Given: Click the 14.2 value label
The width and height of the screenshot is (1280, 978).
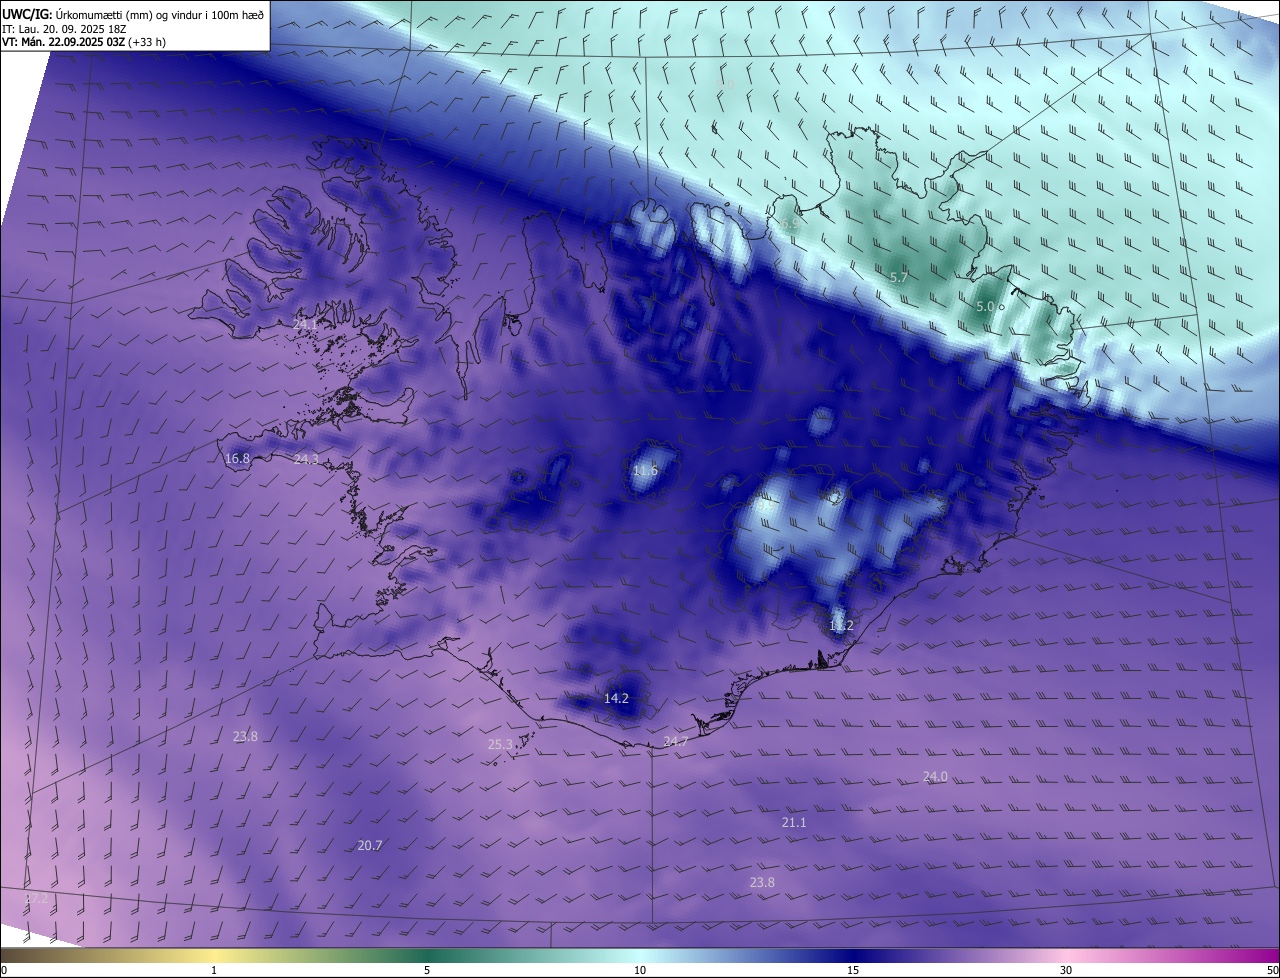Looking at the screenshot, I should (x=616, y=698).
